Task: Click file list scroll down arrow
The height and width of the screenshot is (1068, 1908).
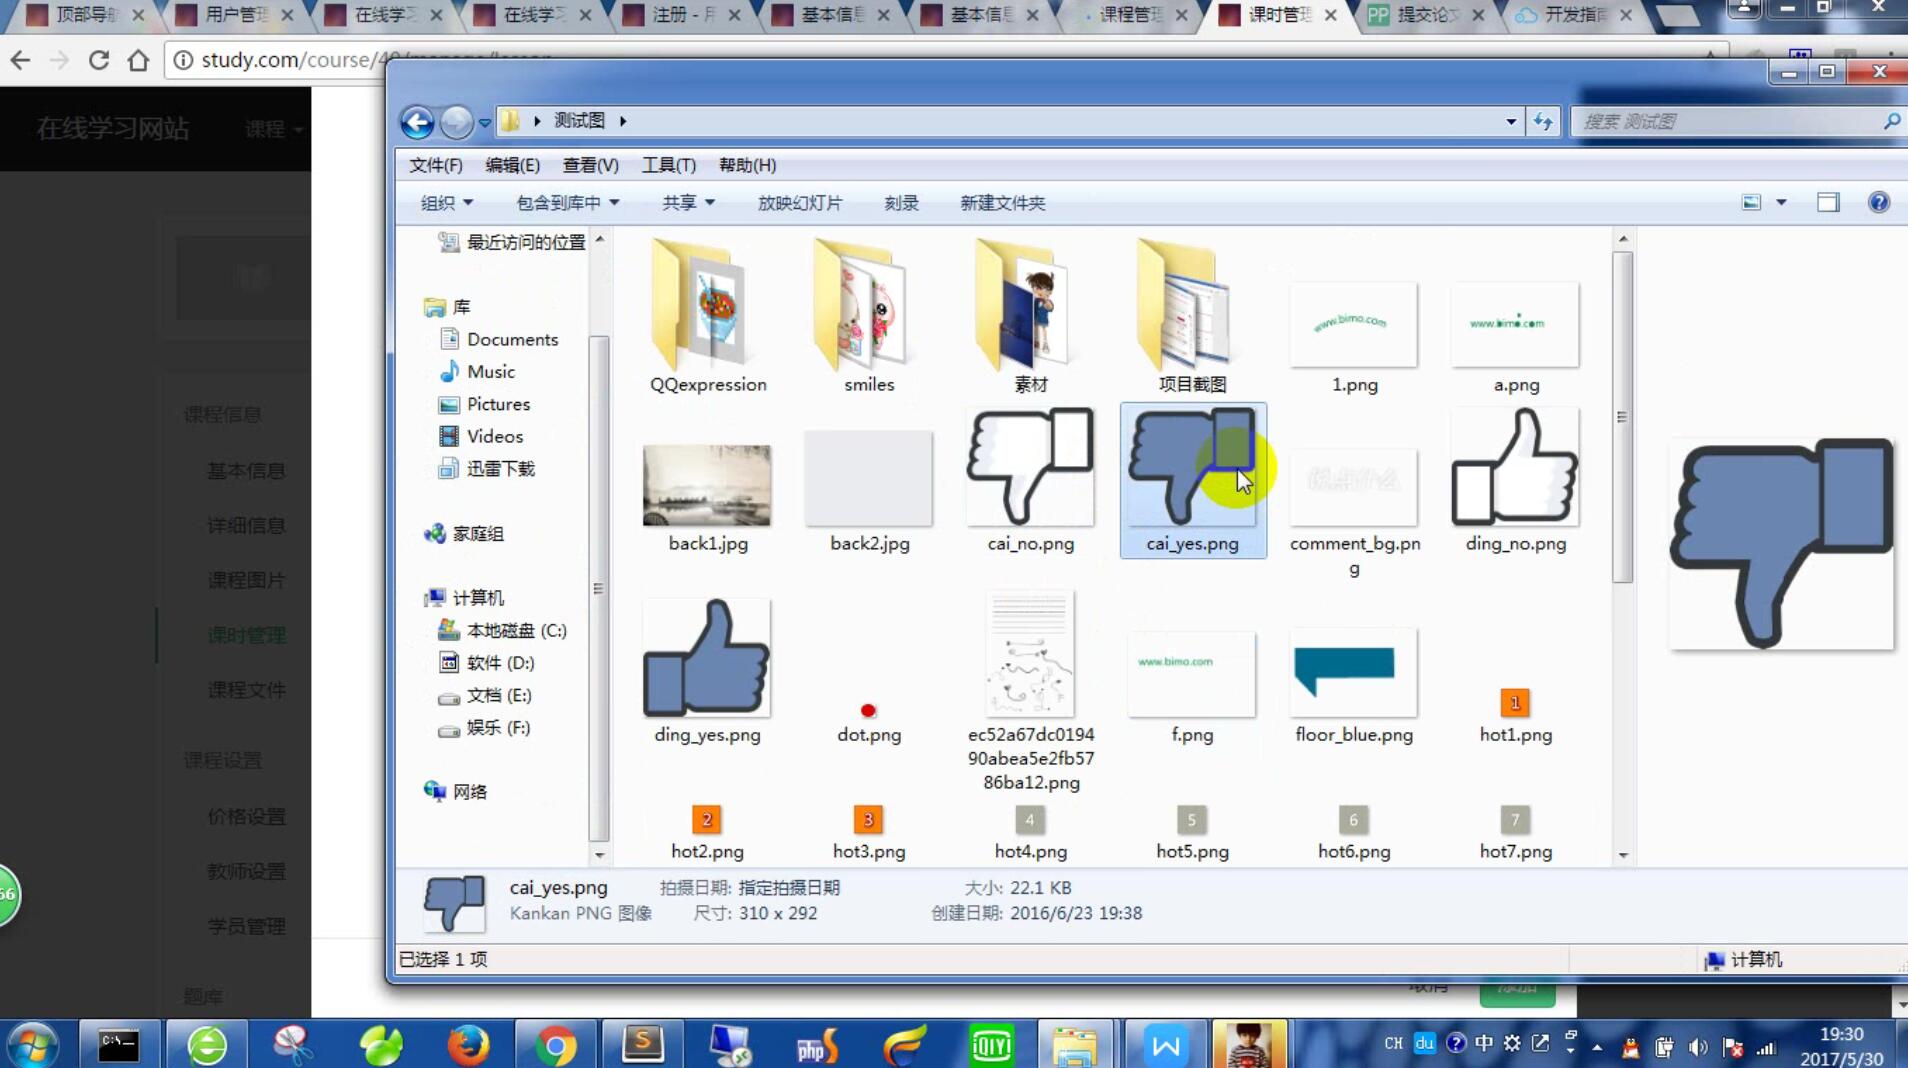Action: (1622, 855)
